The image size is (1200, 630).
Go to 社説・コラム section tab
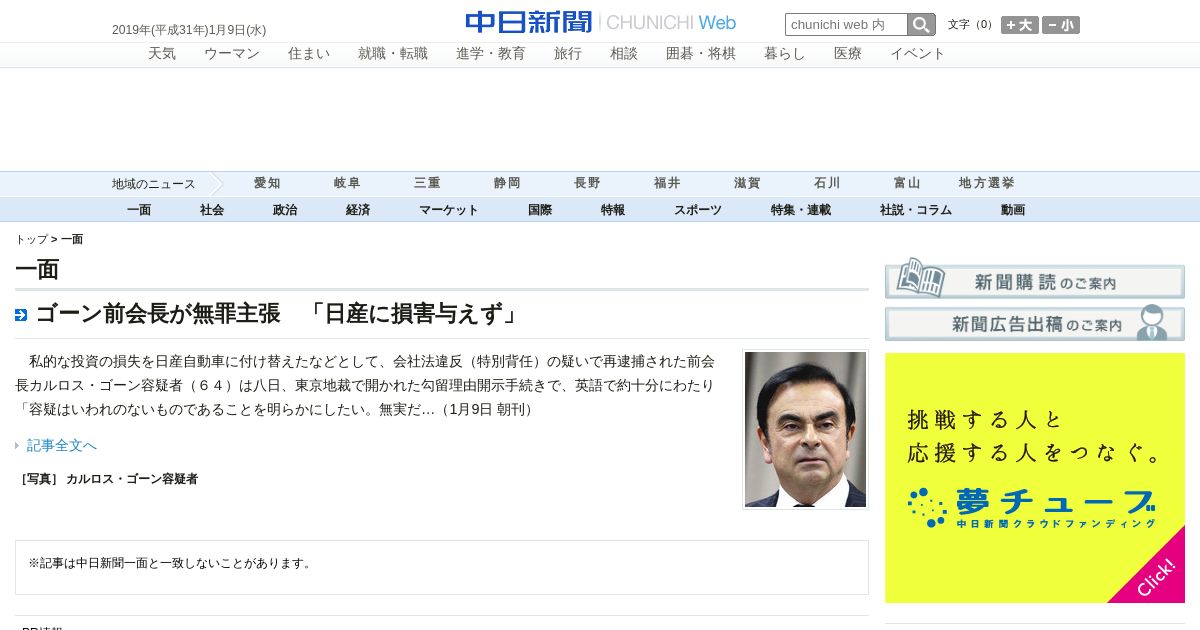coord(916,210)
